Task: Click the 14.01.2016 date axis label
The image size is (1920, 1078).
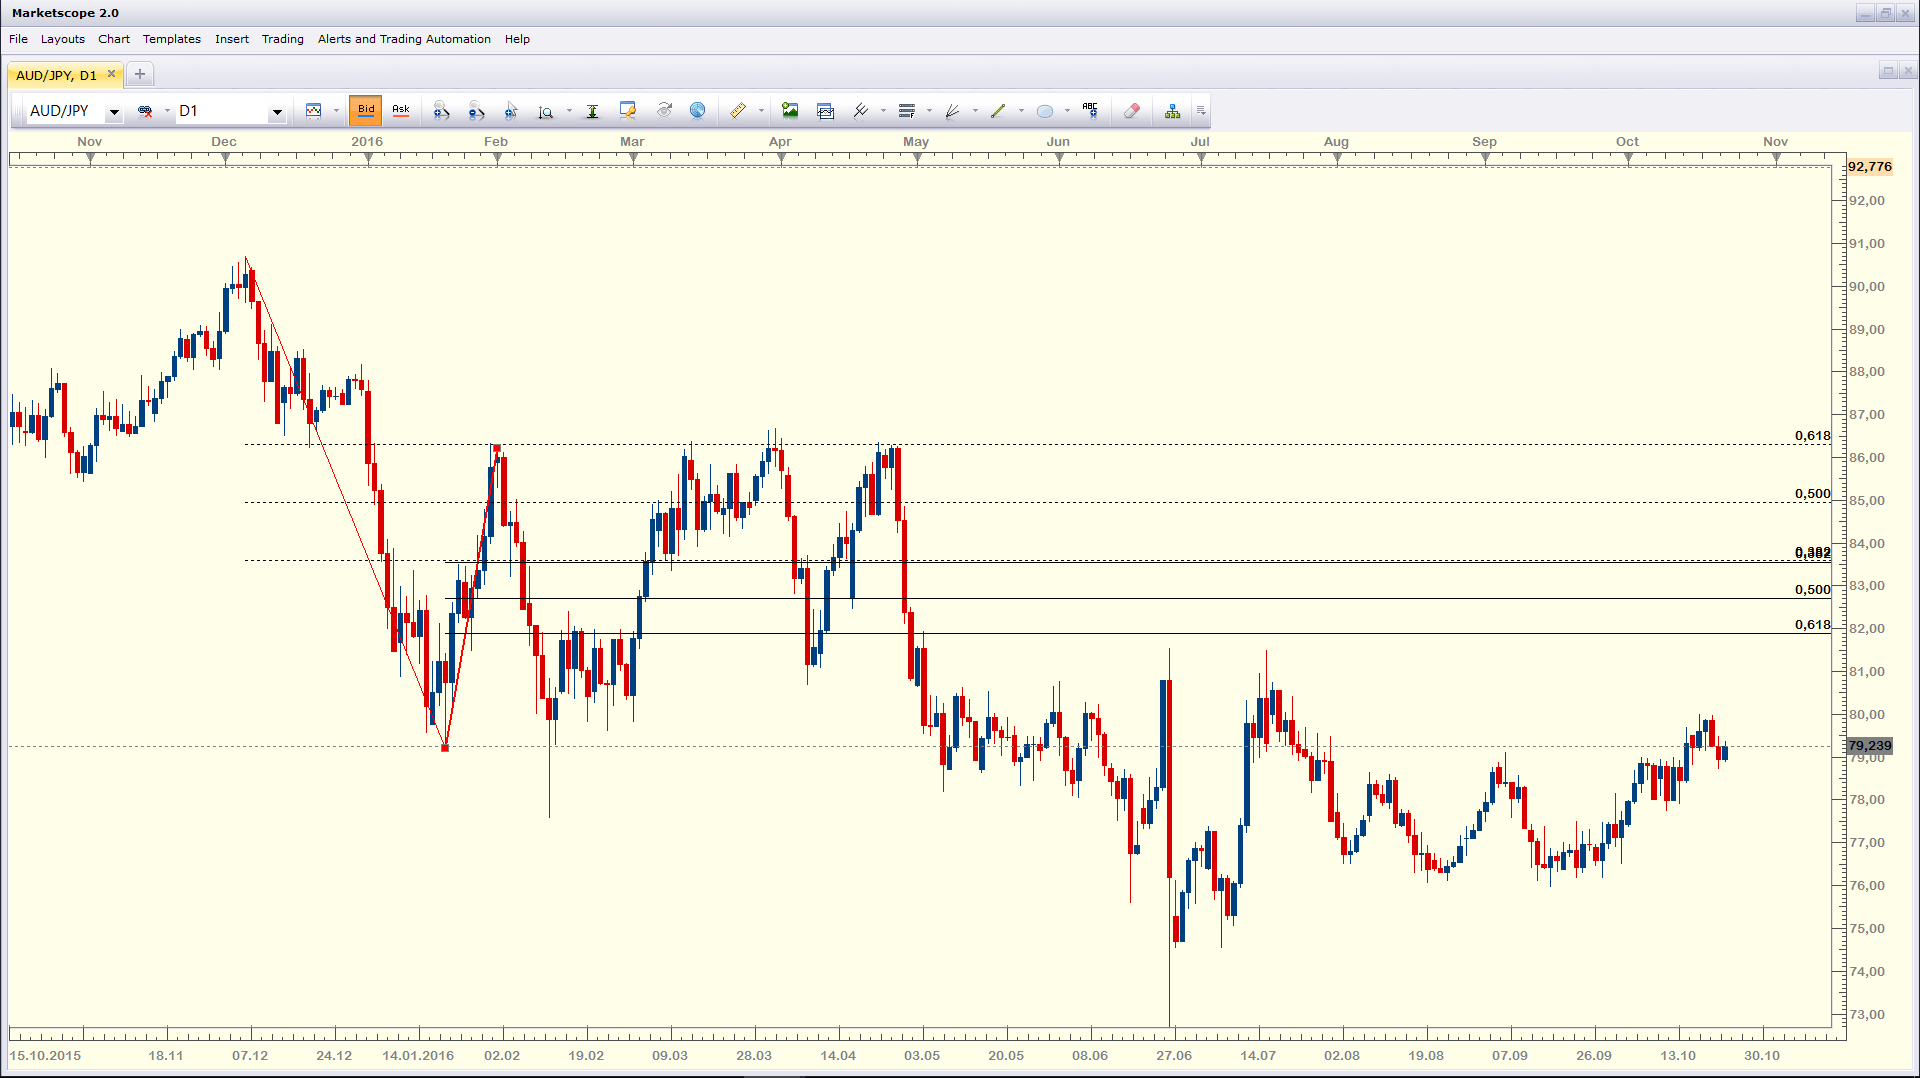Action: (x=418, y=1056)
